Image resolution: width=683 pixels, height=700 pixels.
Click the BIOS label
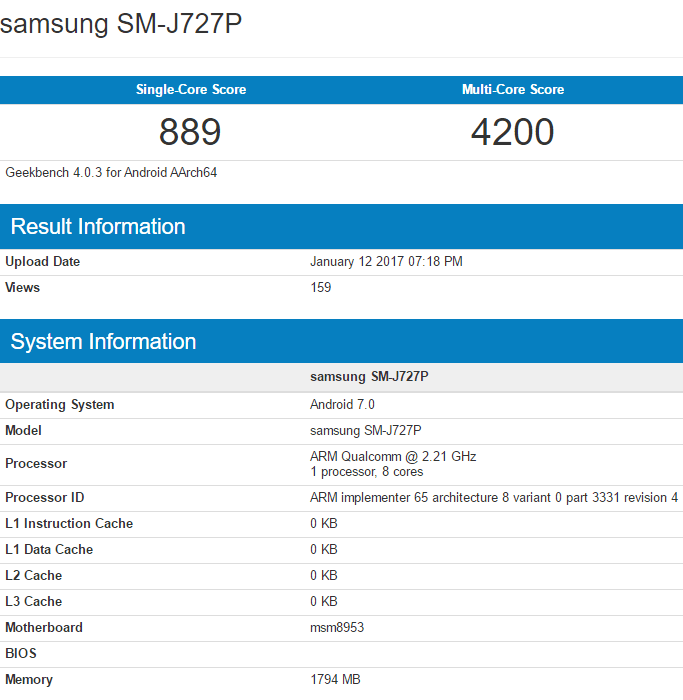(21, 653)
